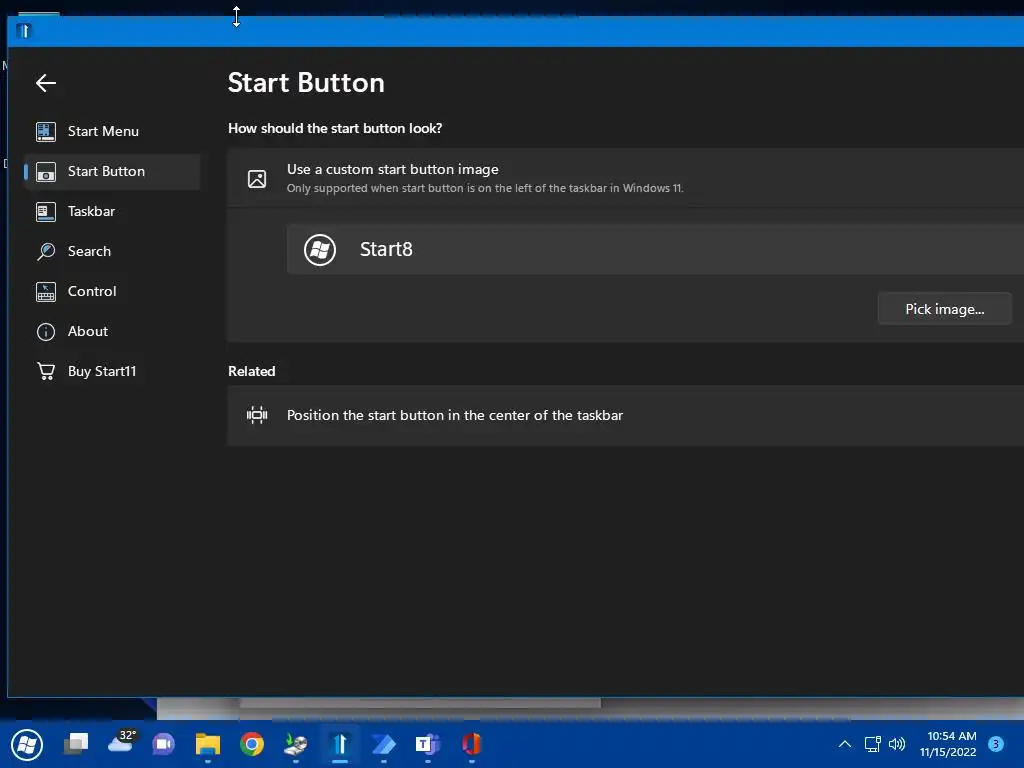Open 'Position the start button in center' setting
Image resolution: width=1024 pixels, height=768 pixels.
(626, 415)
